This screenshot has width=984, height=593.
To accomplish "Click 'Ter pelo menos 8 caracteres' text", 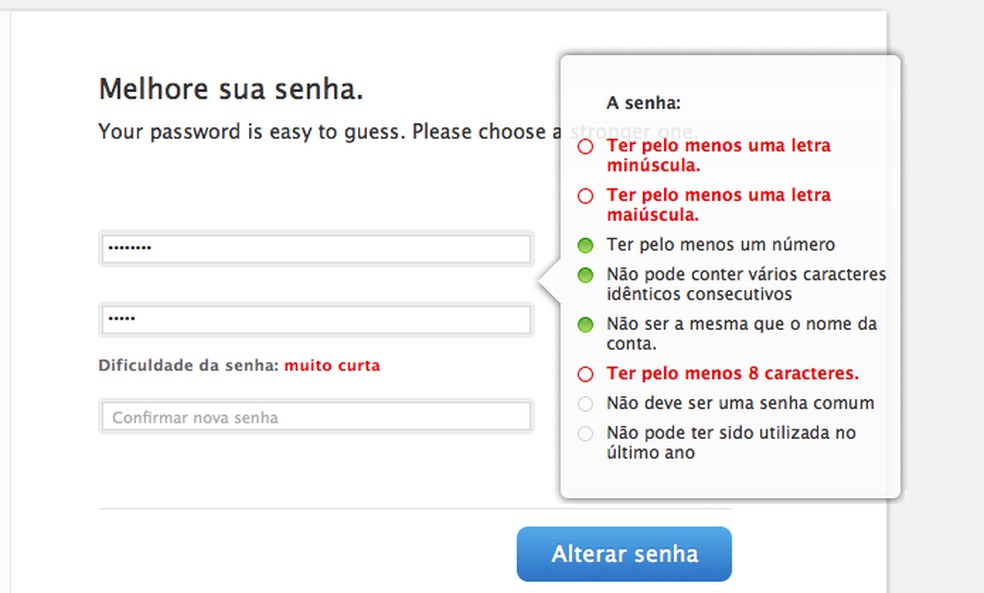I will click(x=732, y=374).
